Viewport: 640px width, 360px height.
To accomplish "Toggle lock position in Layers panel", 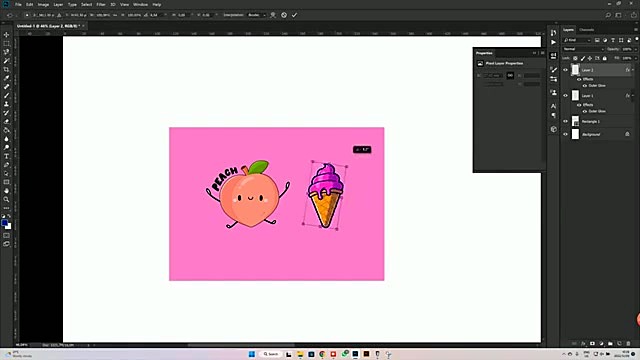I will coord(590,58).
